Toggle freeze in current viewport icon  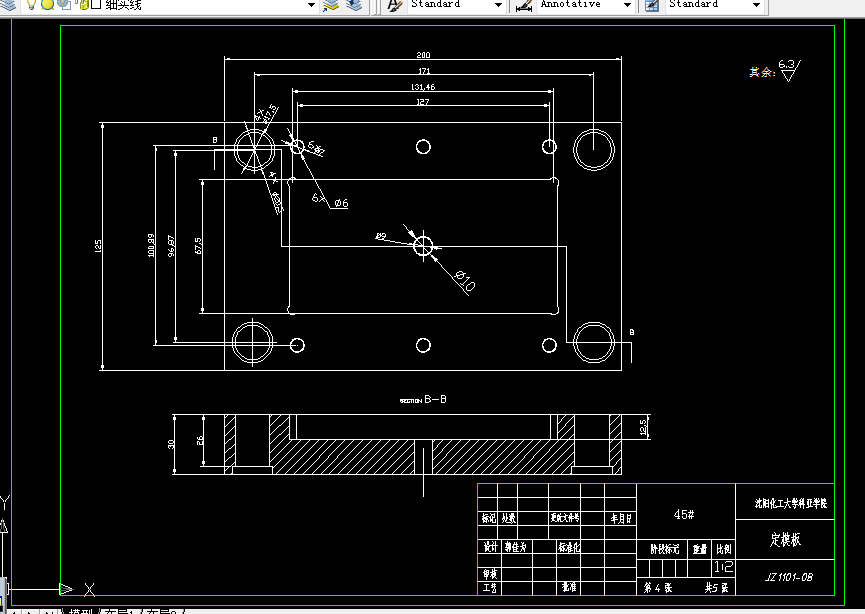coord(64,4)
